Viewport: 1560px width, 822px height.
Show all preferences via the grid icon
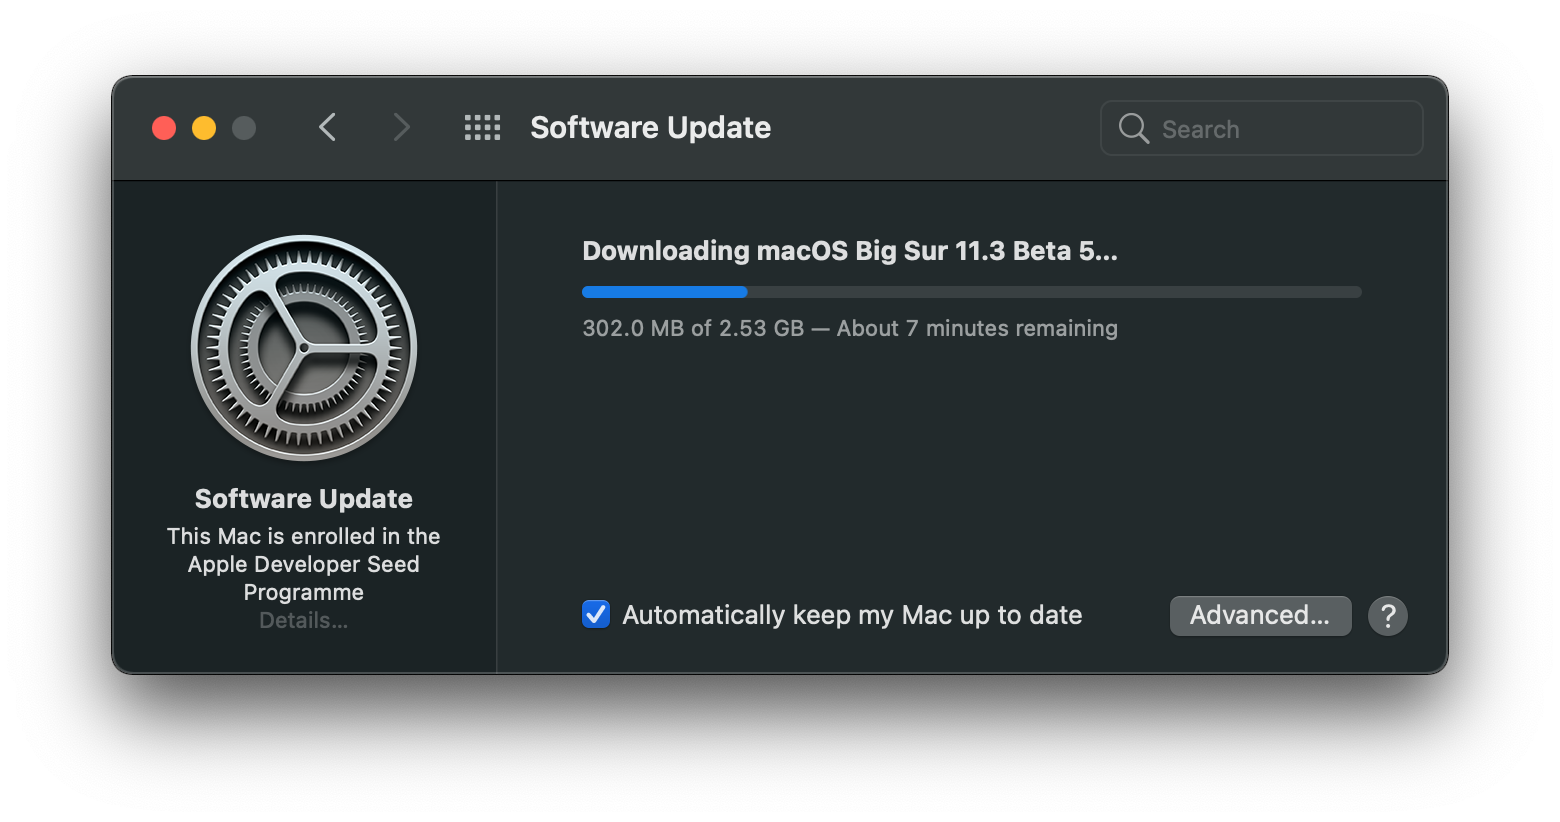tap(482, 128)
